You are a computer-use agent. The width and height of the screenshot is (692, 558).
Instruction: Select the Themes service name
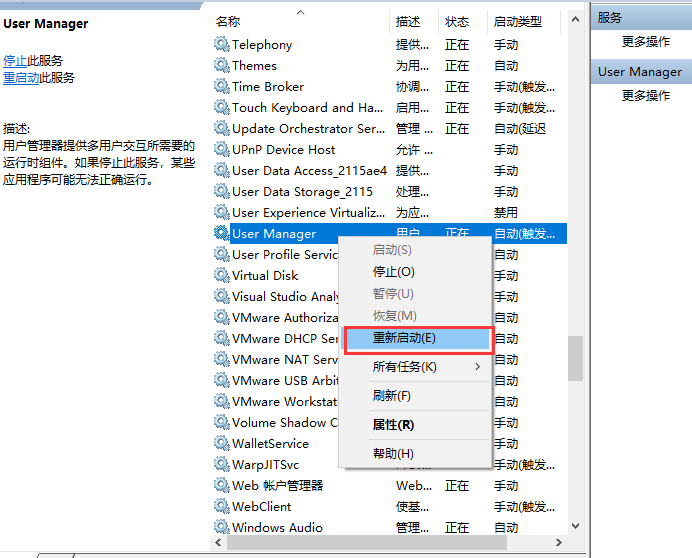click(x=254, y=66)
